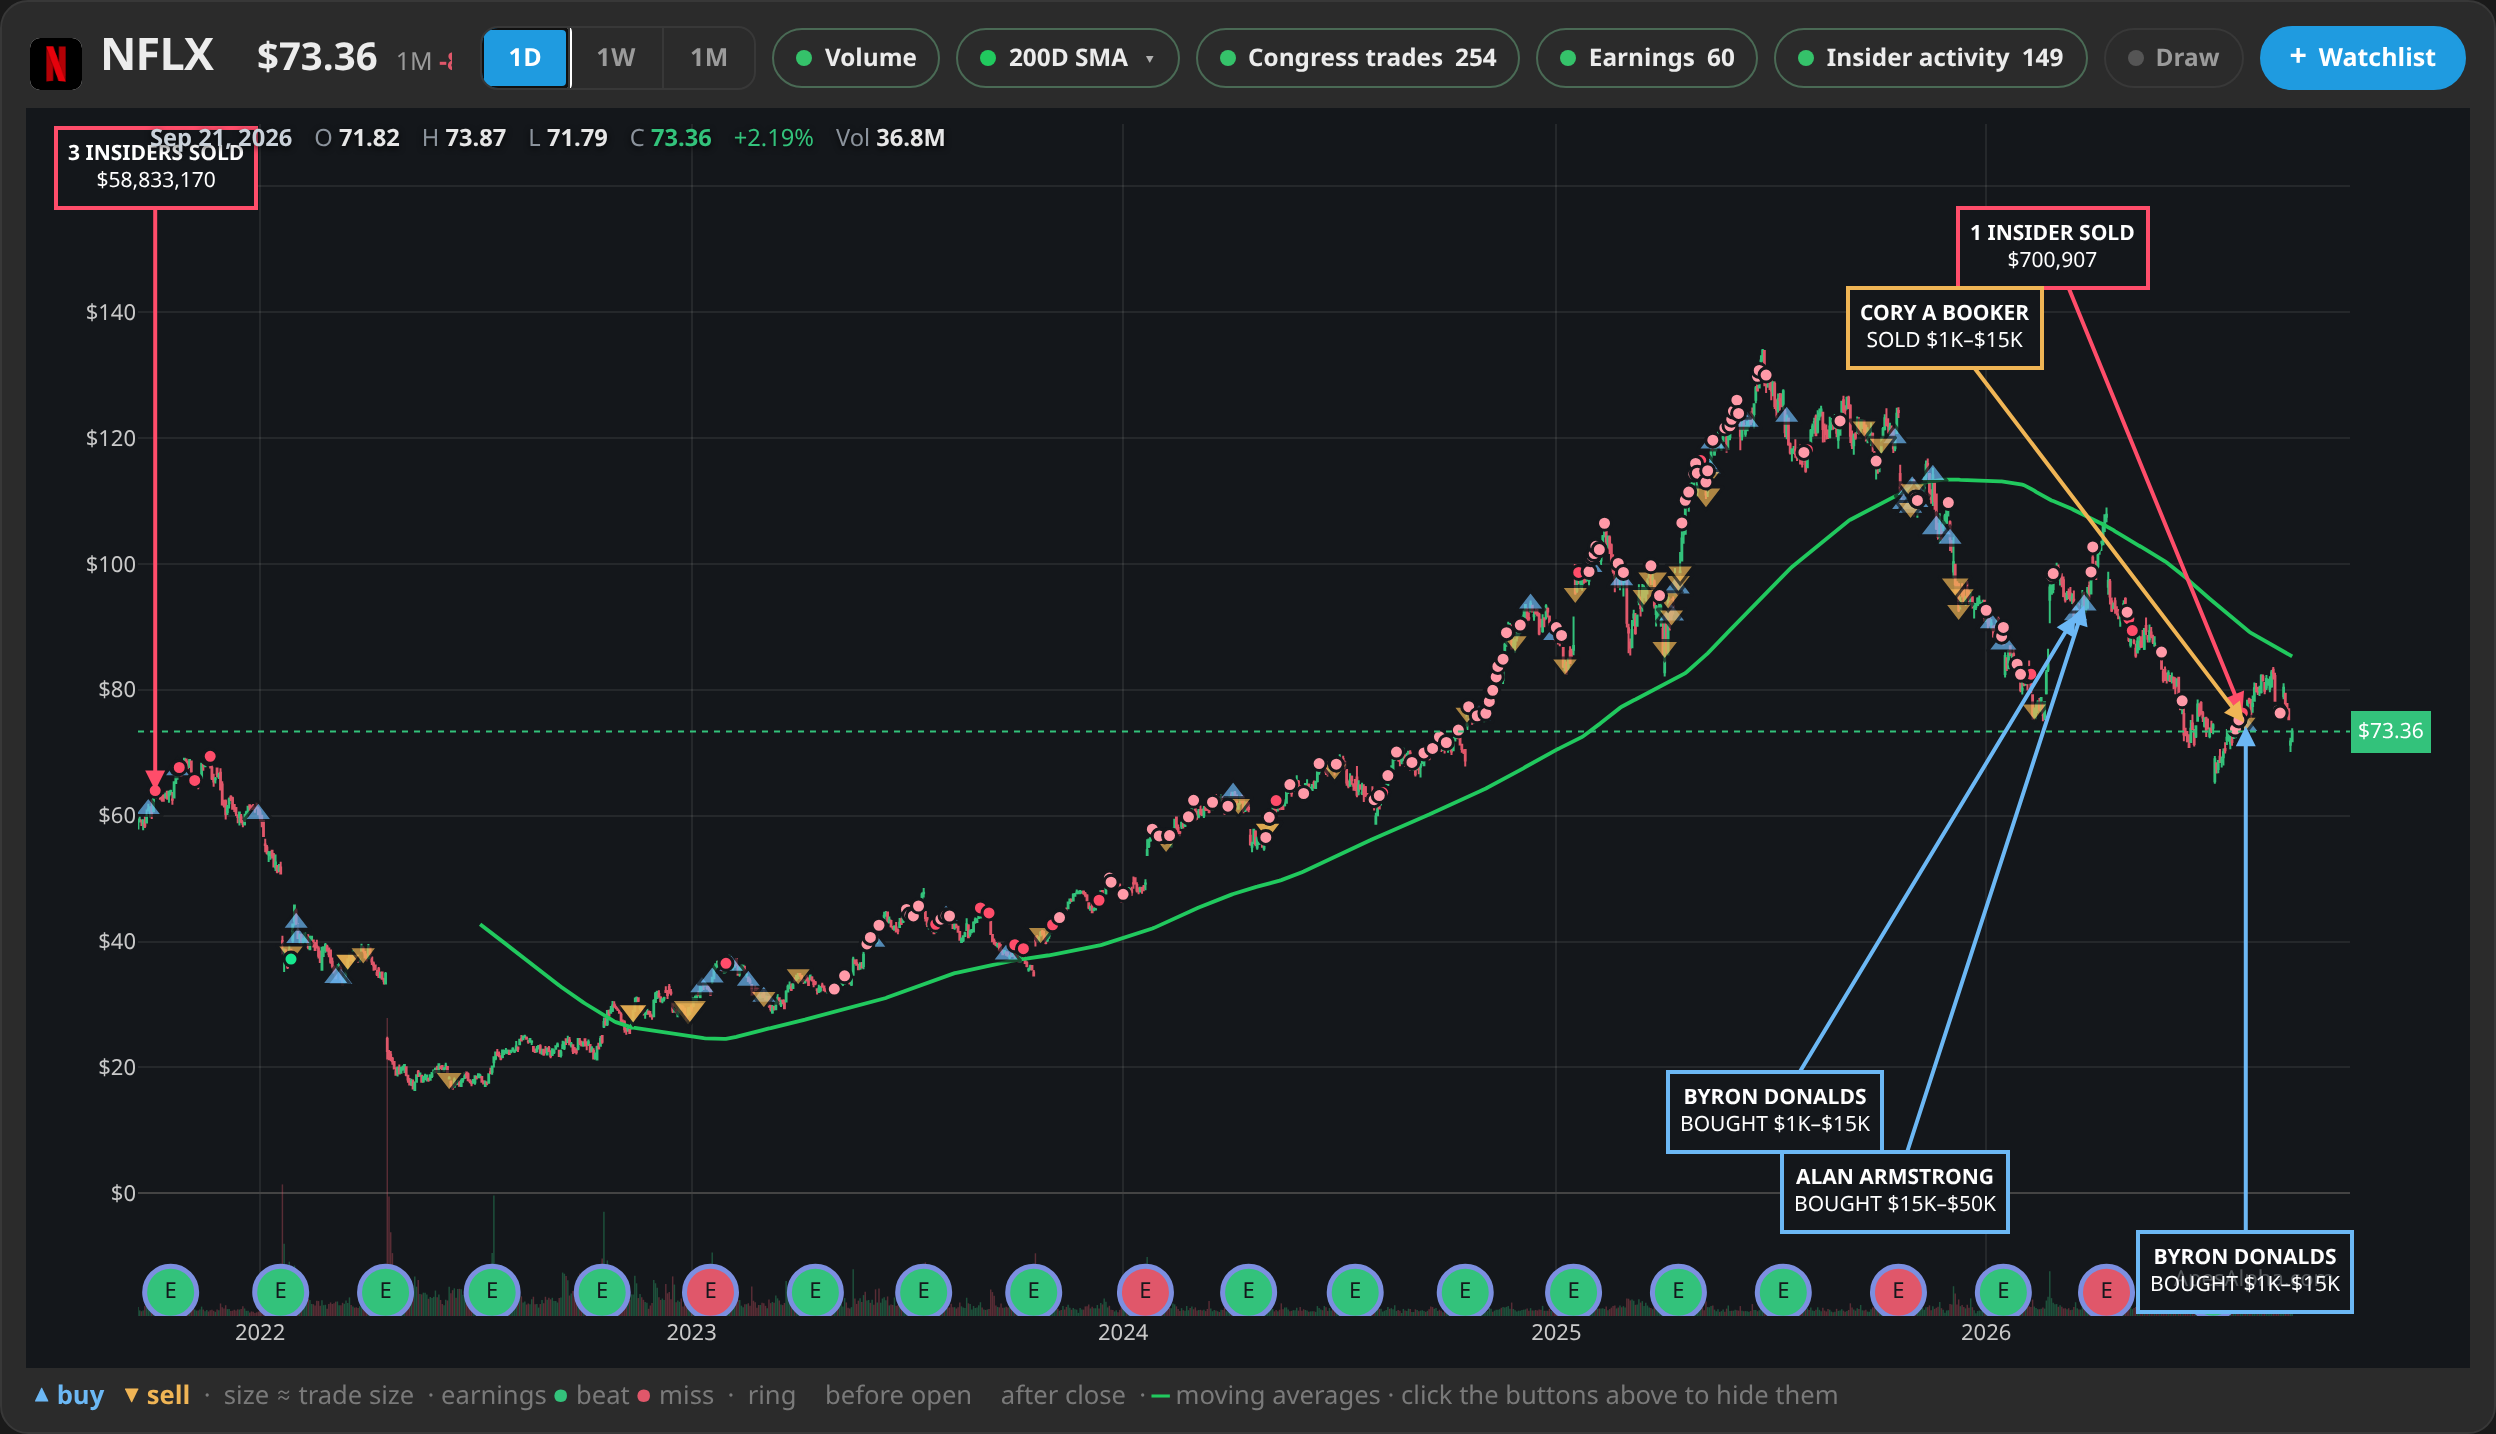Screen dimensions: 2496x1434
Task: Open earnings marker directly above 2022 label
Action: point(280,1291)
